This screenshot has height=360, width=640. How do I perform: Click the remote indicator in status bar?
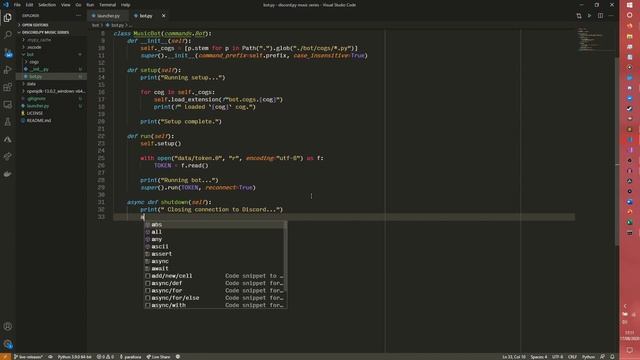[5, 357]
